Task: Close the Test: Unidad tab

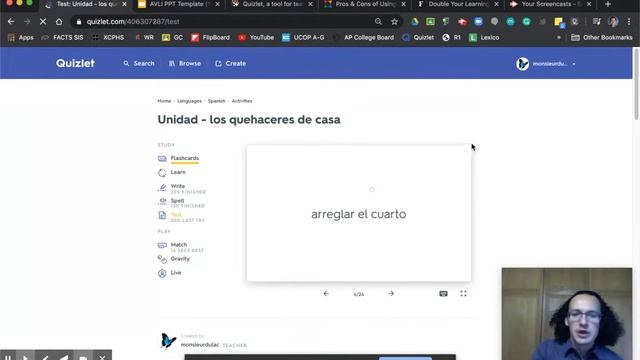Action: (x=124, y=4)
